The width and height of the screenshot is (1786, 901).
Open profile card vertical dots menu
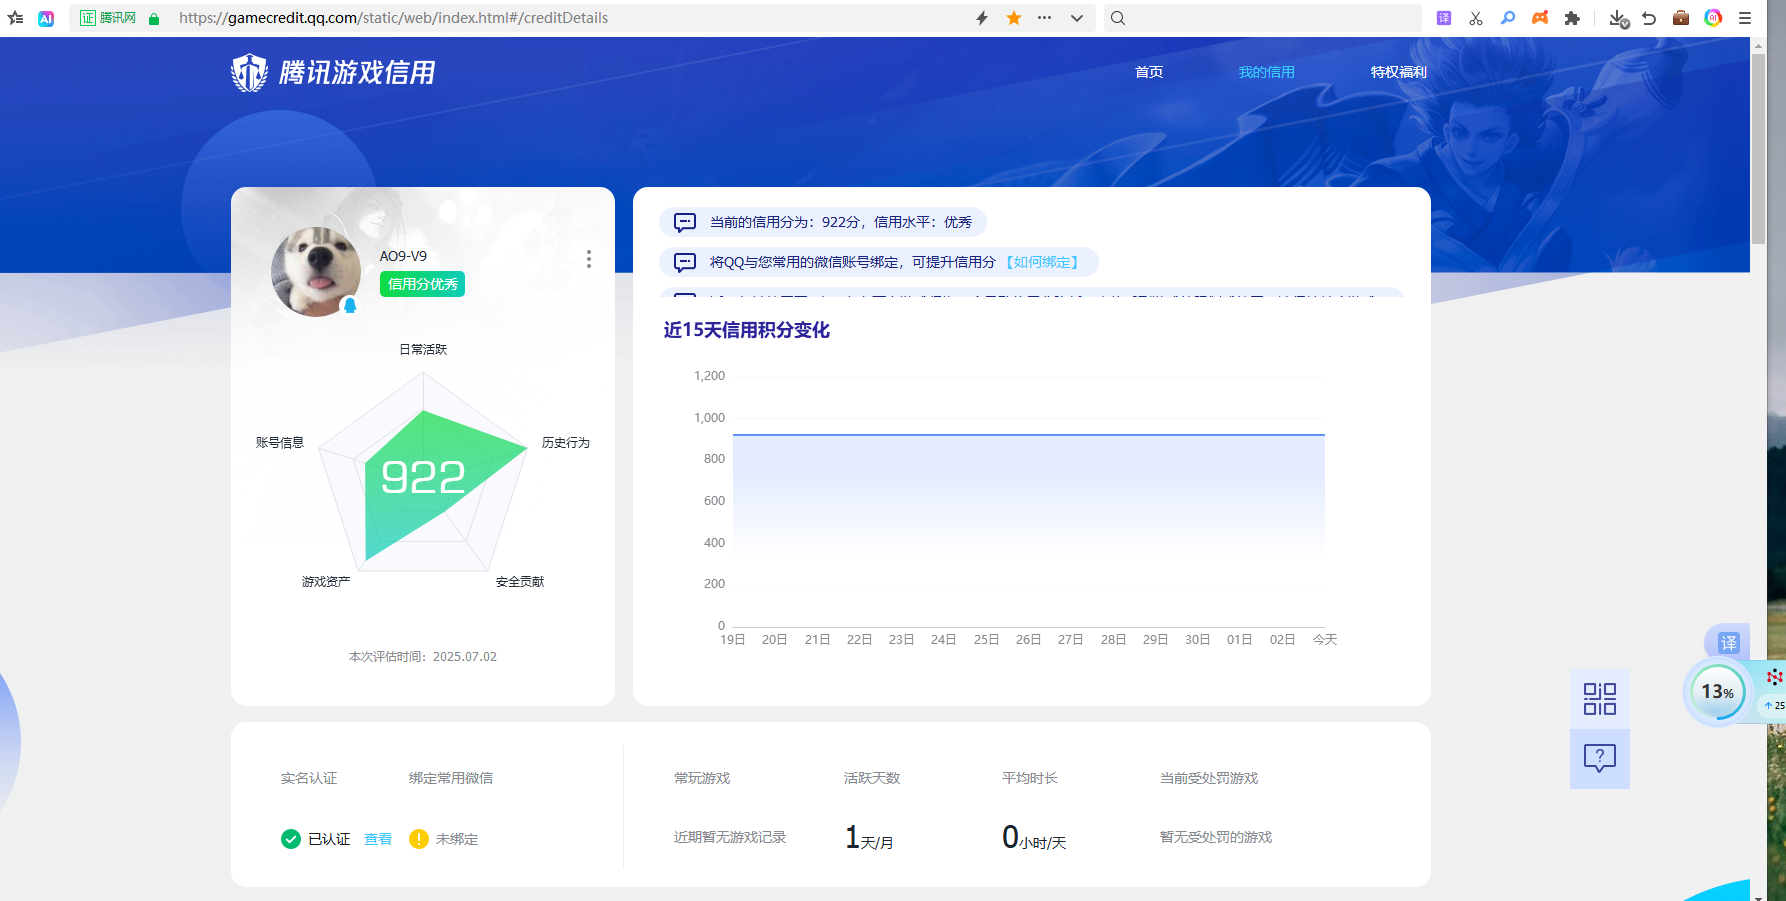(x=588, y=260)
